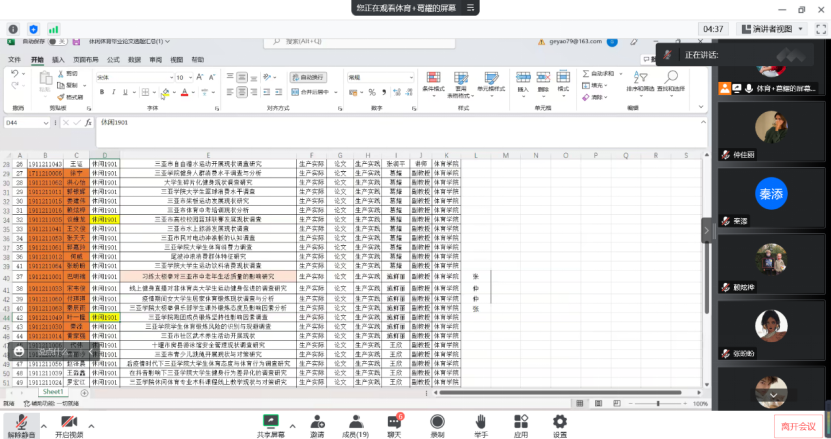Click the red Leave Meeting button
831x439 pixels.
click(798, 425)
